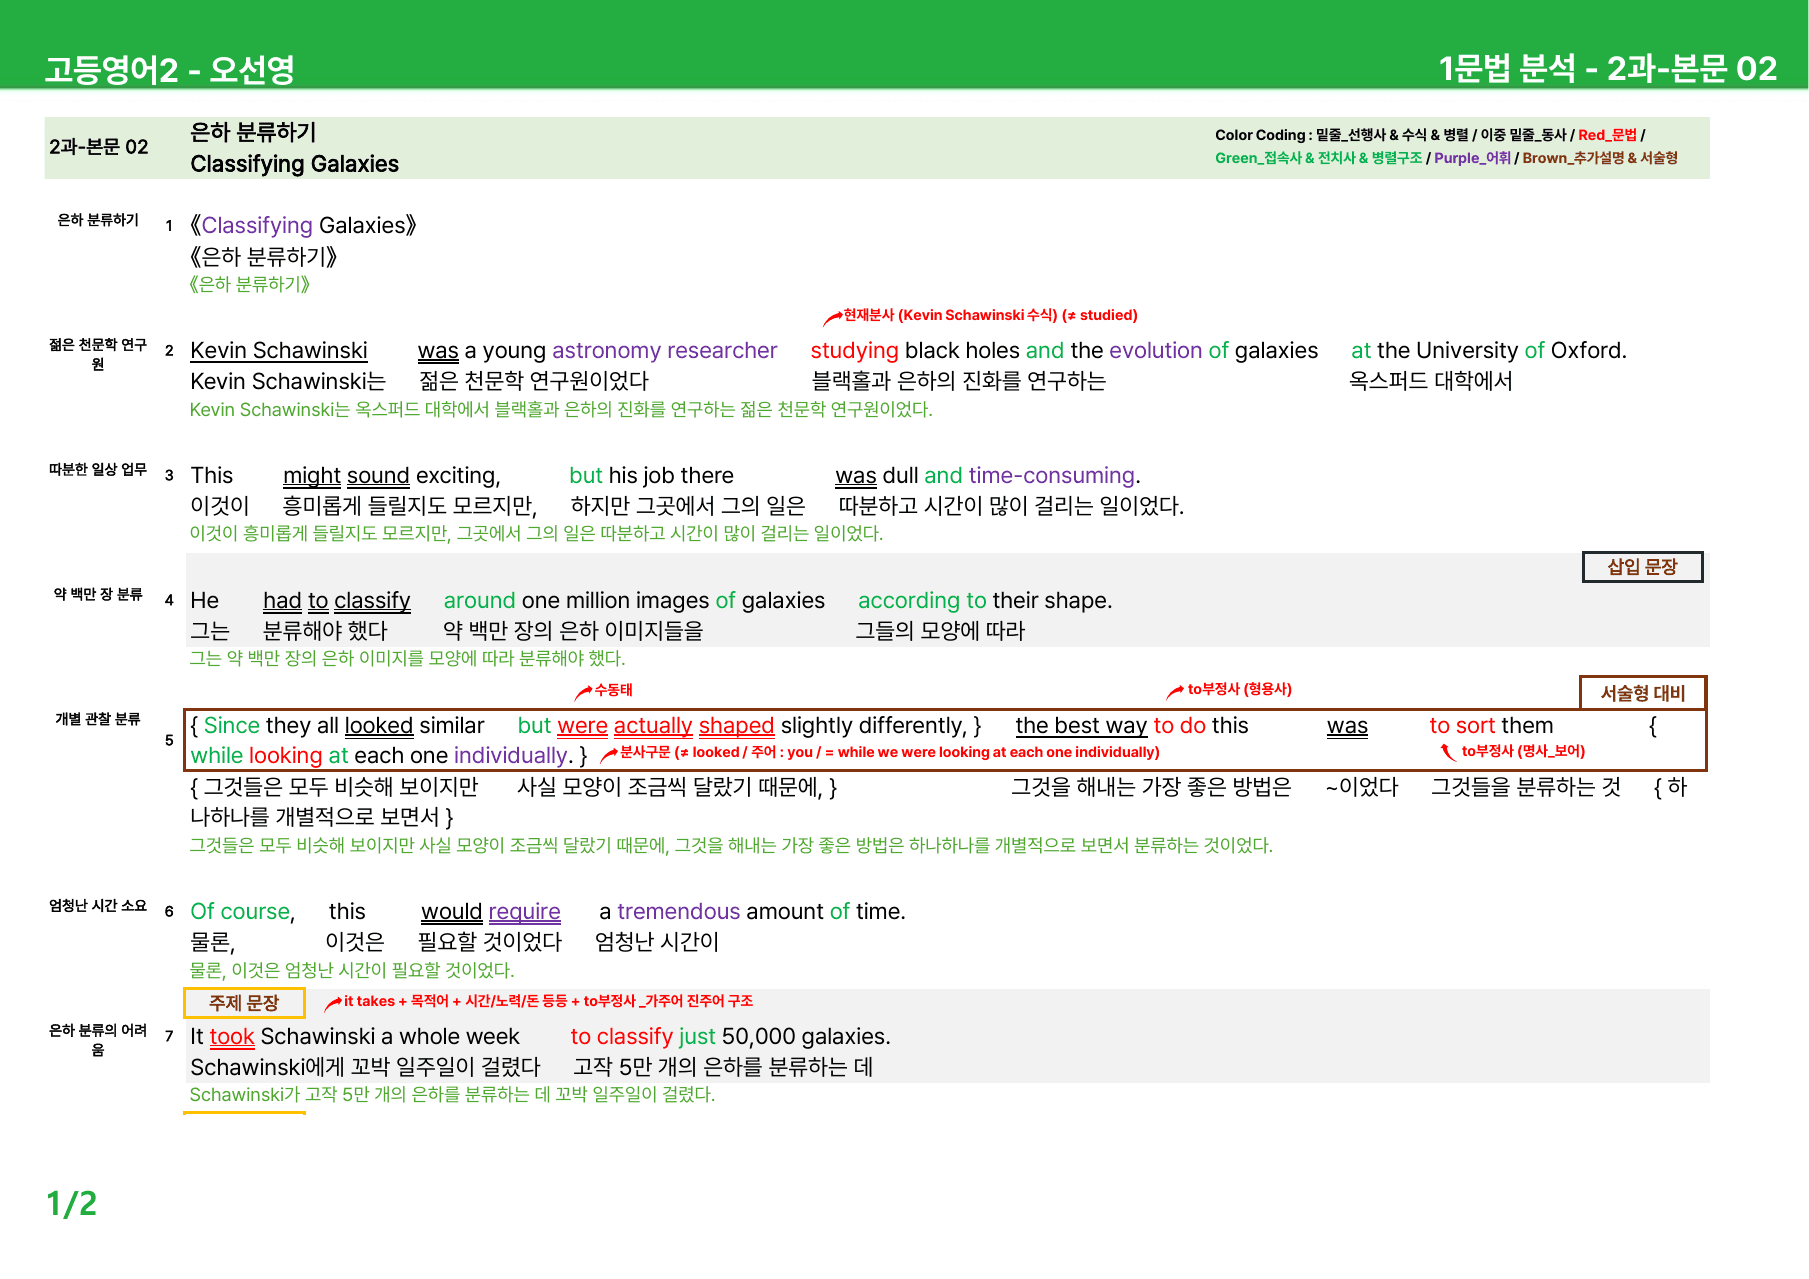Click the Korean gloss '고작 5만 개의 은하를 분류하는 데'
This screenshot has height=1279, width=1809.
pyautogui.click(x=723, y=1067)
